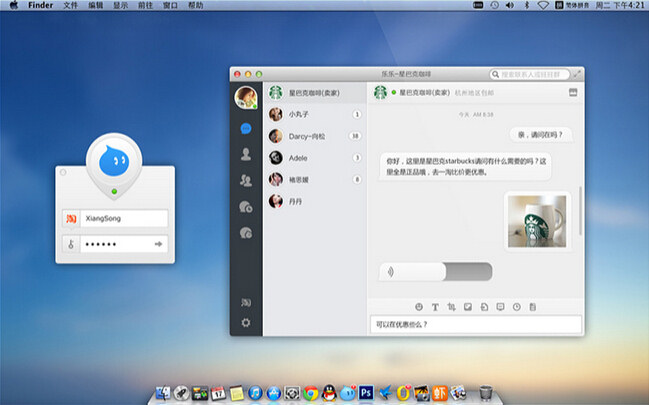This screenshot has height=405, width=649.
Task: Open the Starbucks mug image thumbnail
Action: click(x=537, y=222)
